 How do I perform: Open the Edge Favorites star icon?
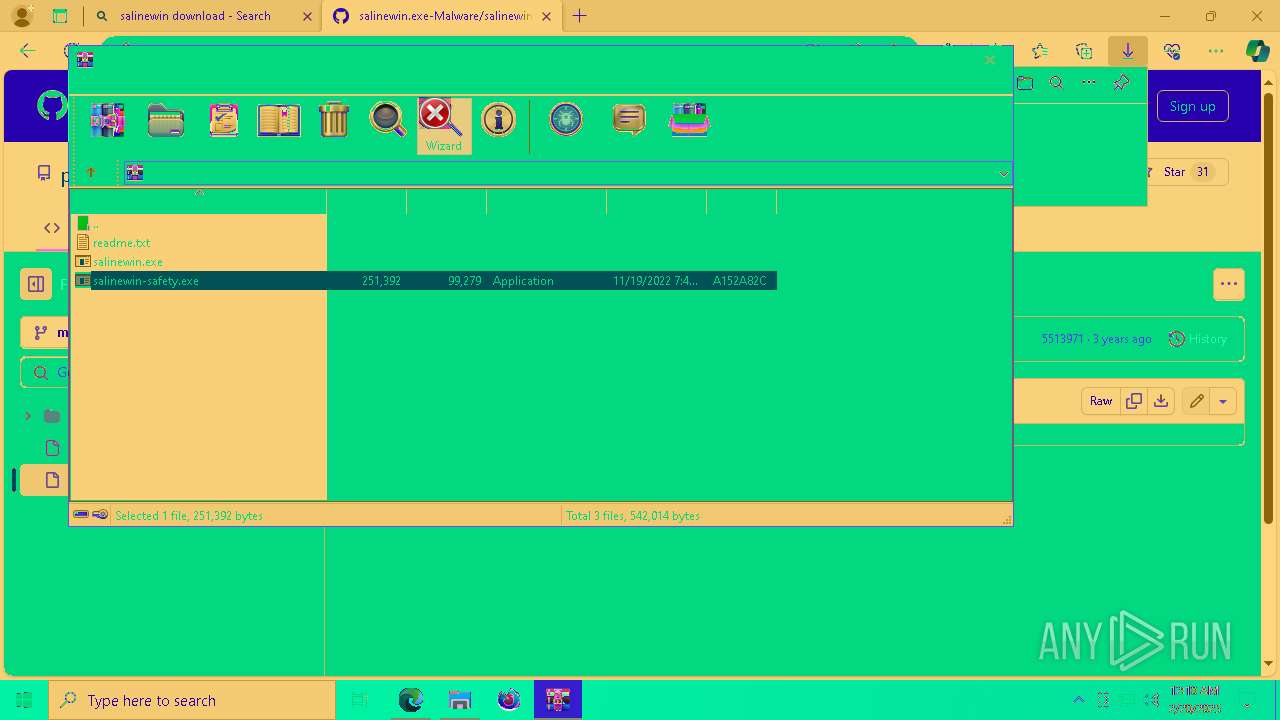[1040, 51]
